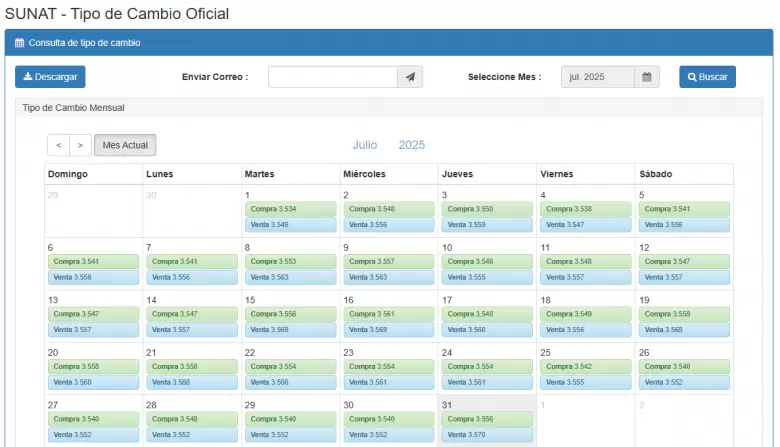This screenshot has width=780, height=447.
Task: Select Venta 3.561 on day 23
Action: click(389, 382)
